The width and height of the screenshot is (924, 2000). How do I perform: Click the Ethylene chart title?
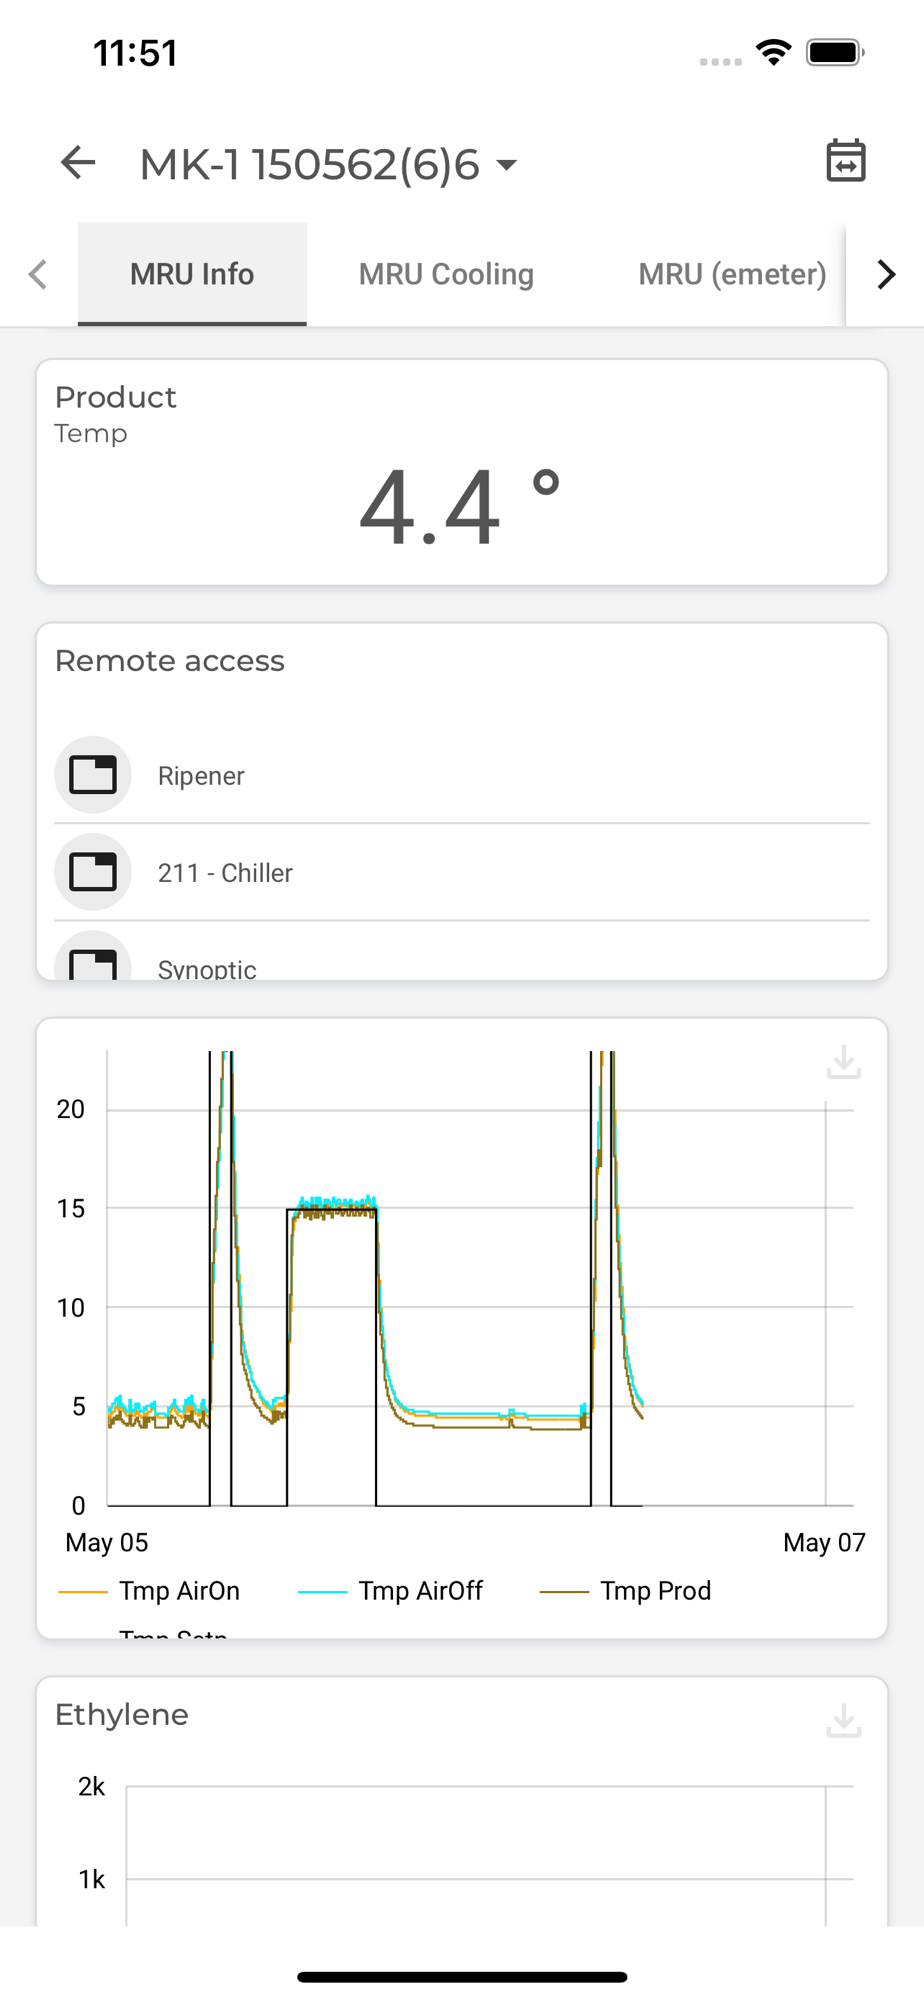(x=122, y=1715)
